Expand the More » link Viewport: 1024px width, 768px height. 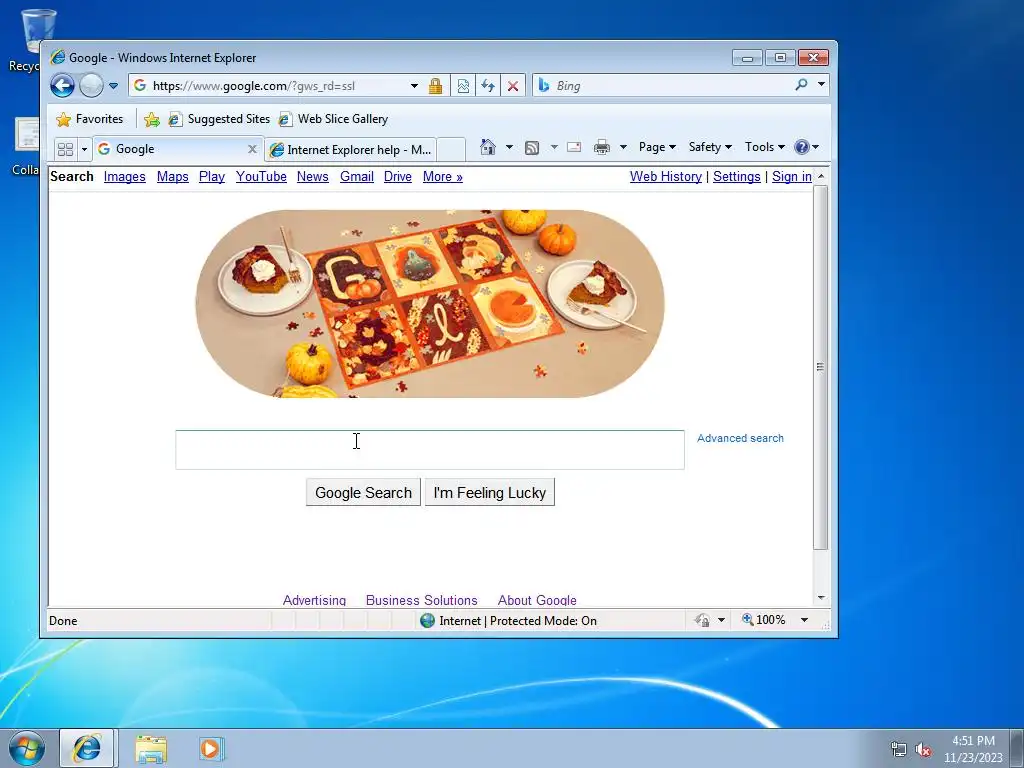[x=443, y=177]
